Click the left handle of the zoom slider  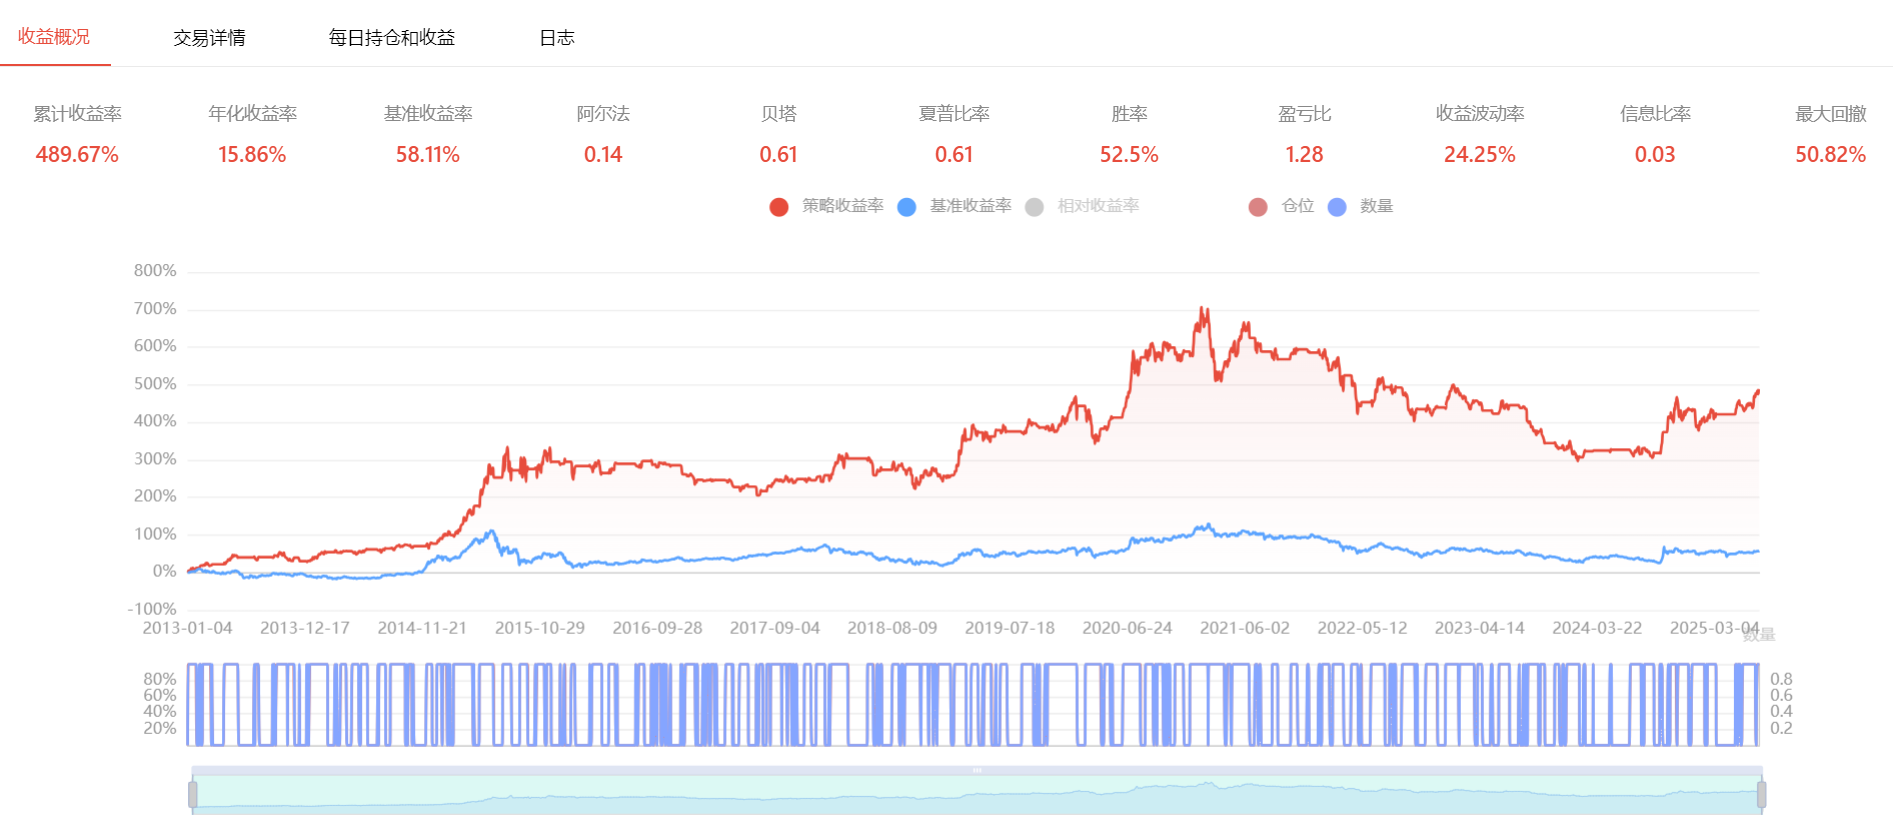192,795
